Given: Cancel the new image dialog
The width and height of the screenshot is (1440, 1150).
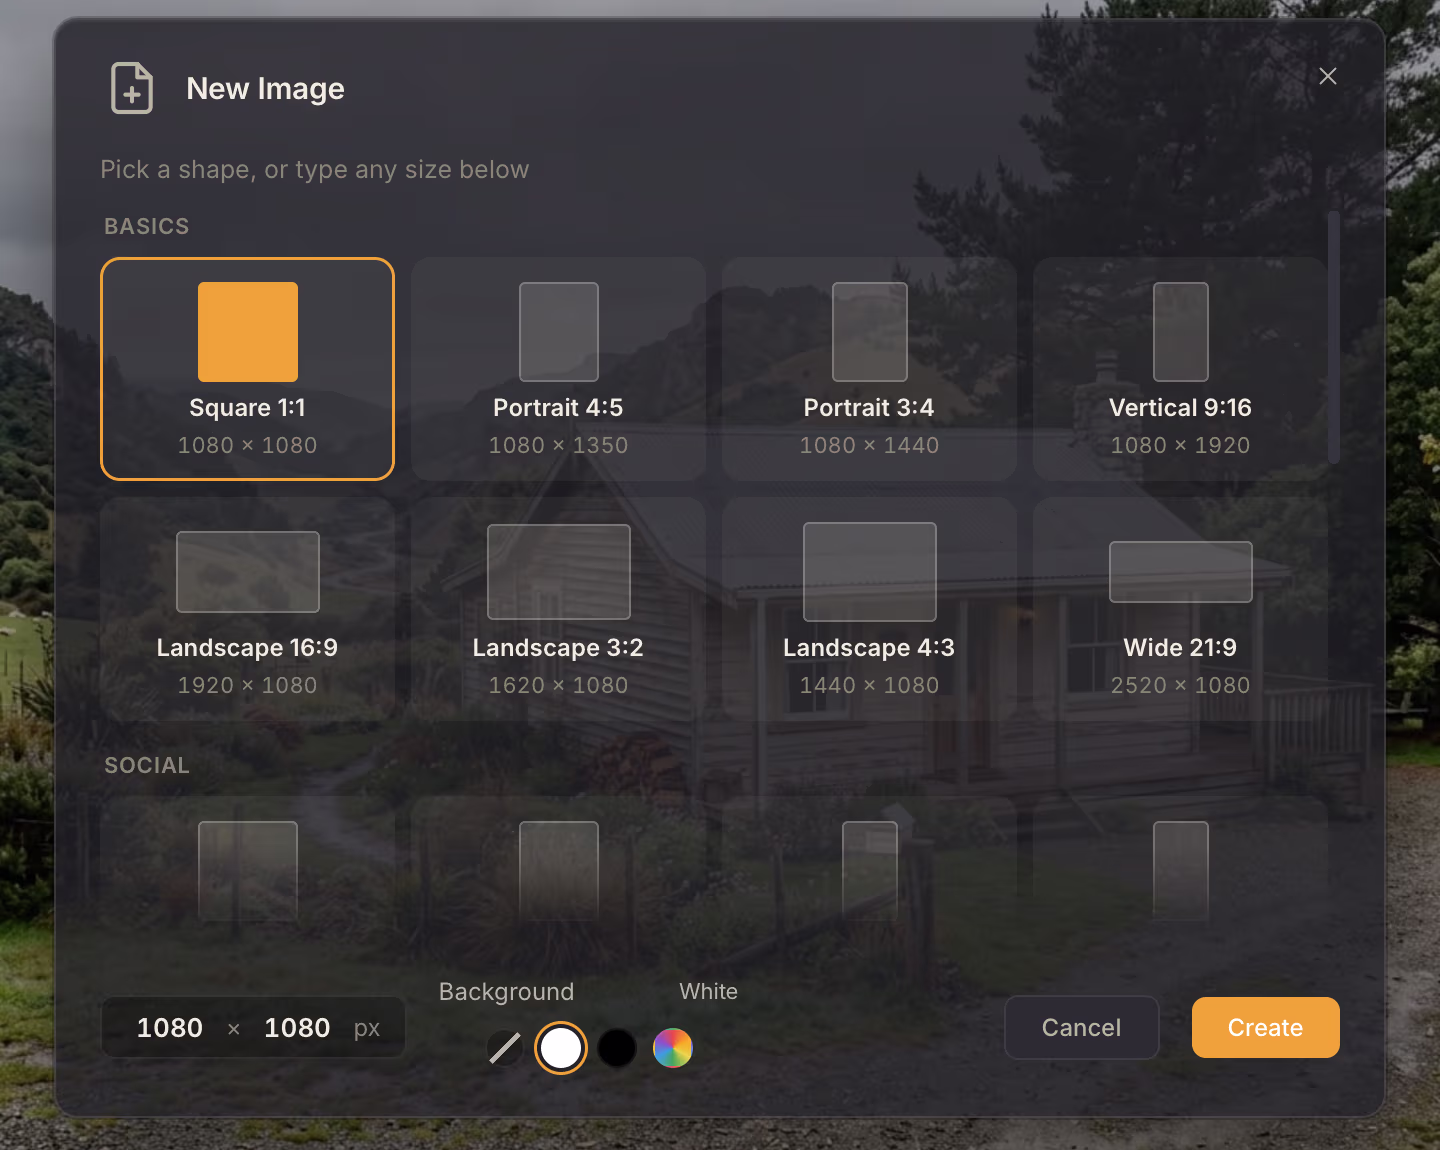Looking at the screenshot, I should click(1082, 1028).
